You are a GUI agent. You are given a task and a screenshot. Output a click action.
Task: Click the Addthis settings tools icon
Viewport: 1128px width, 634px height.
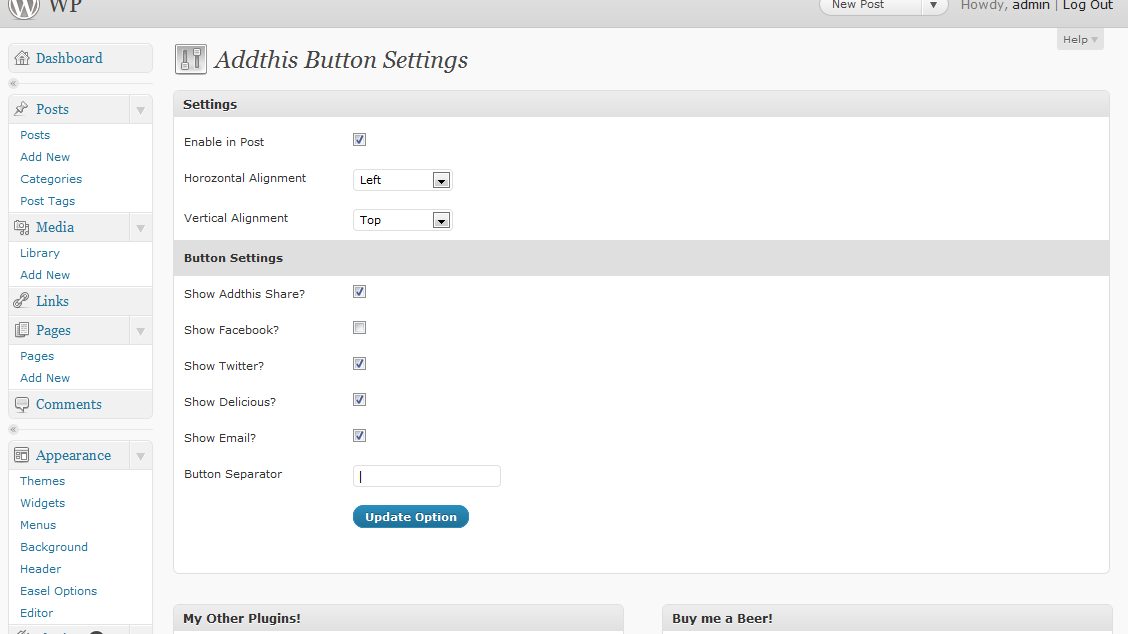191,59
